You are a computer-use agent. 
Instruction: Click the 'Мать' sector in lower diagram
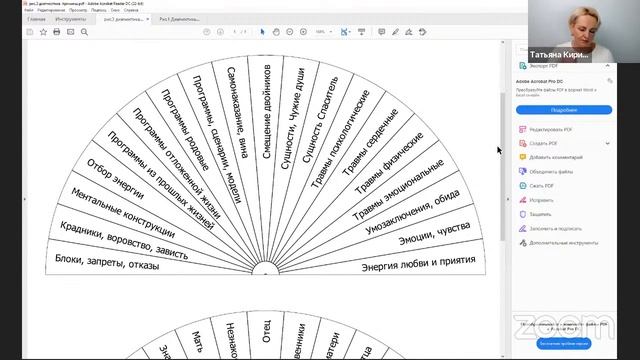tap(197, 342)
